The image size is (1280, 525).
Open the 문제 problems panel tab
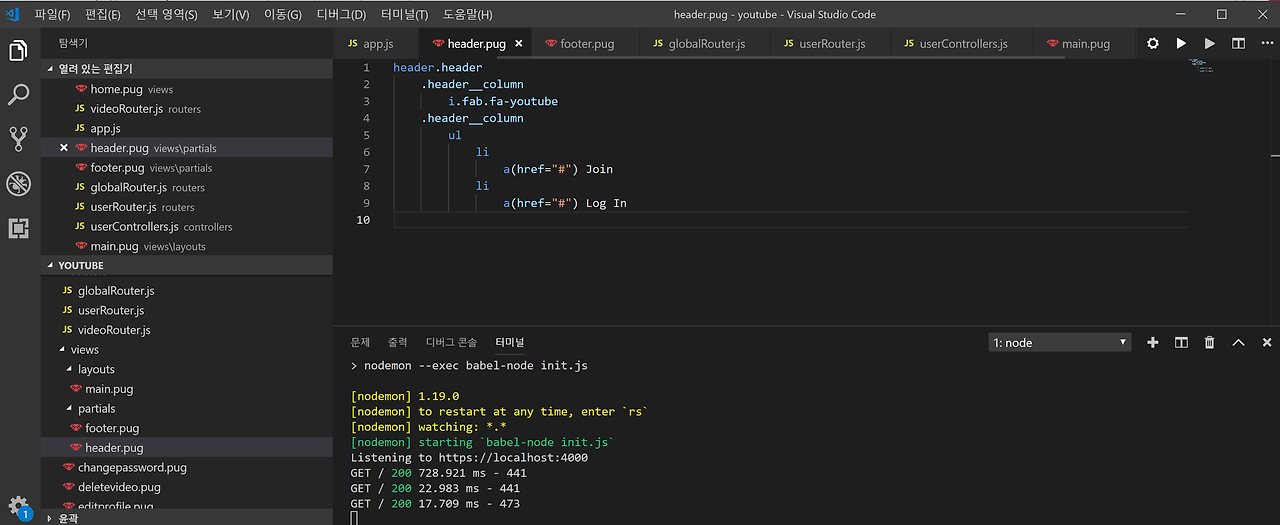361,342
